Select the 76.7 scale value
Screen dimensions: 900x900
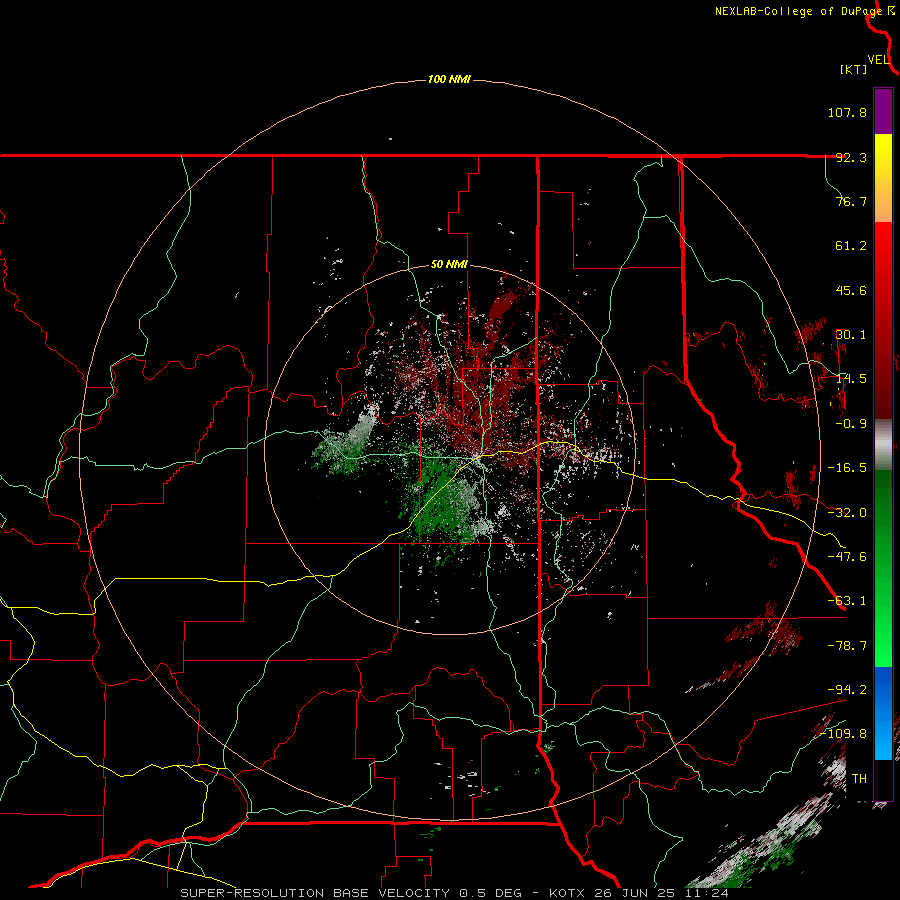tap(851, 201)
